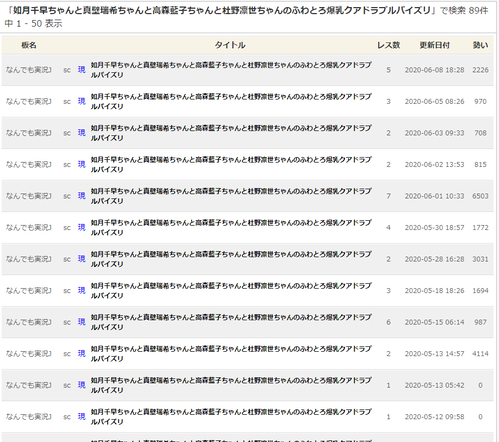Click the レス数 column header
The height and width of the screenshot is (442, 499).
click(x=388, y=45)
